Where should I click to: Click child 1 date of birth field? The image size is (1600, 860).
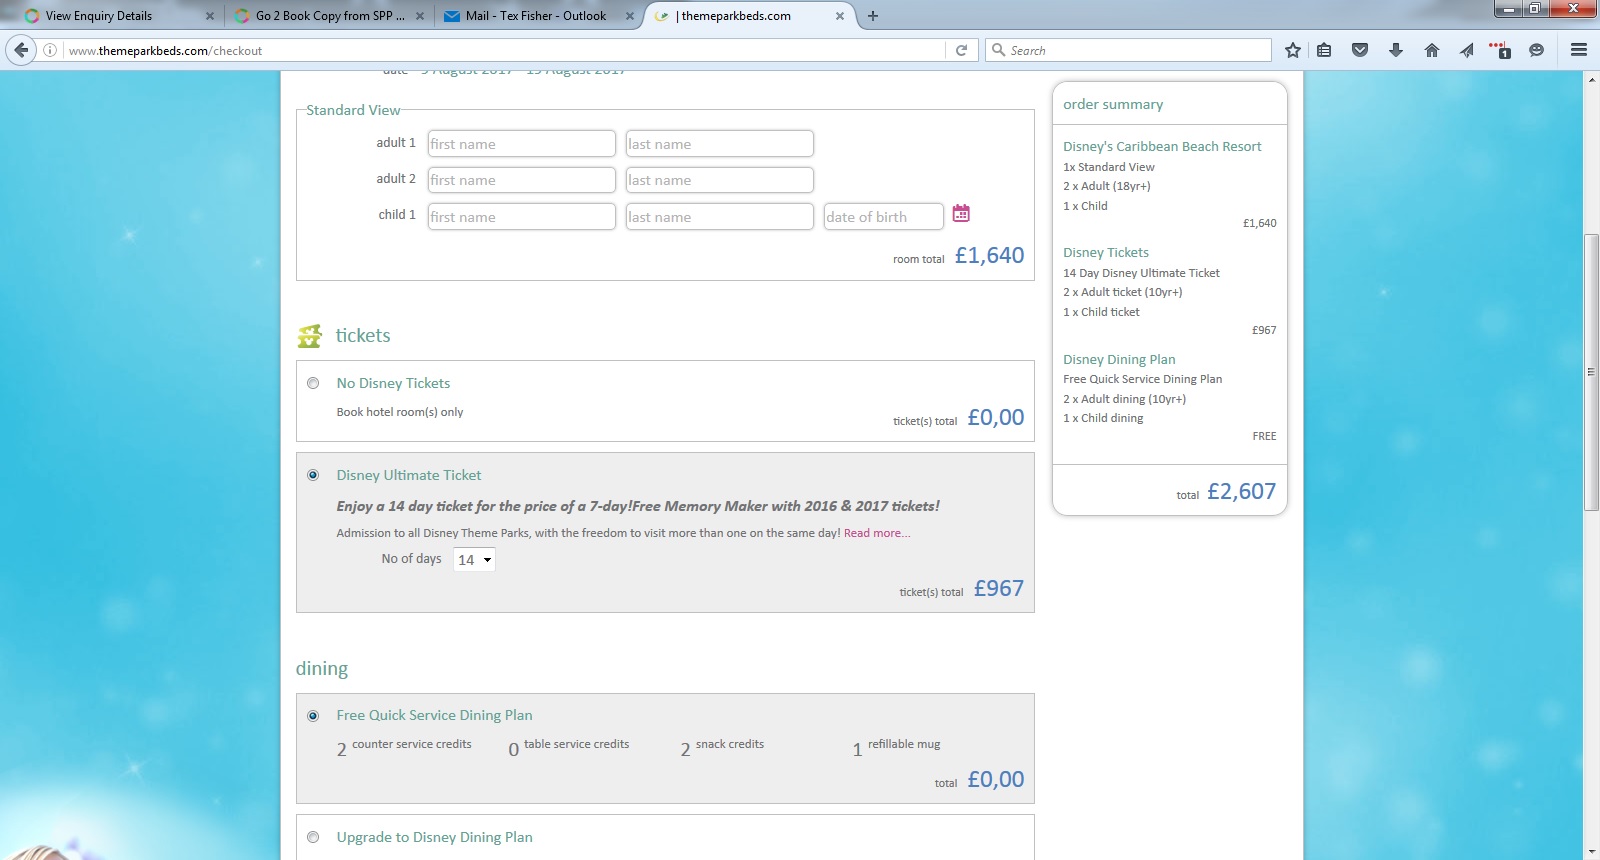click(884, 217)
